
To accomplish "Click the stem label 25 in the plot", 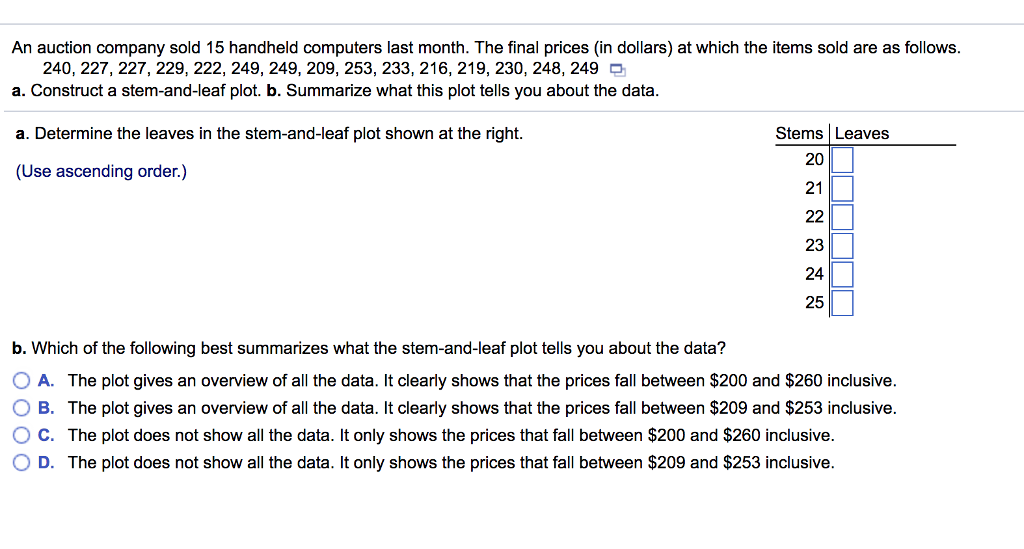I will click(x=814, y=302).
